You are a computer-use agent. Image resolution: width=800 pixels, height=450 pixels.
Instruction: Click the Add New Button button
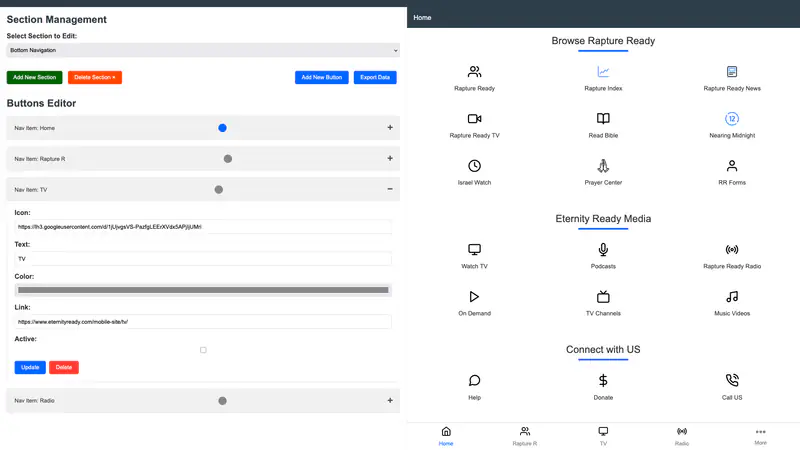click(321, 78)
